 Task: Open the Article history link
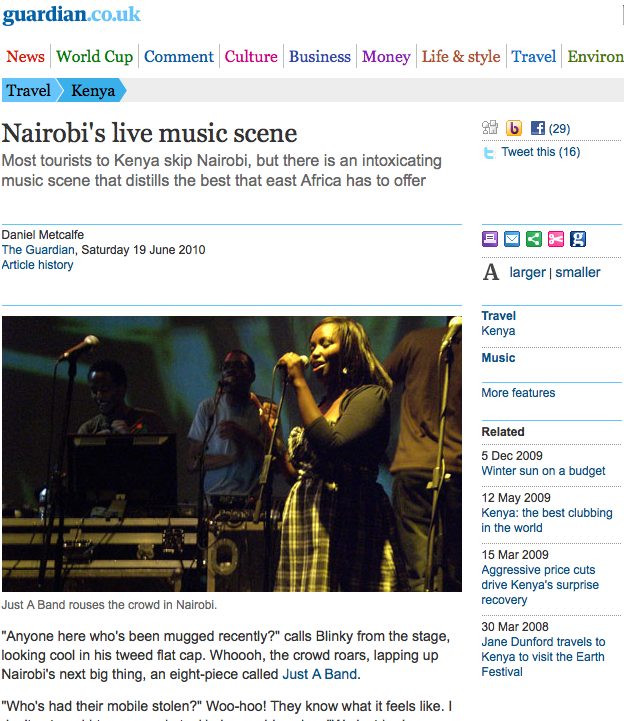coord(37,265)
